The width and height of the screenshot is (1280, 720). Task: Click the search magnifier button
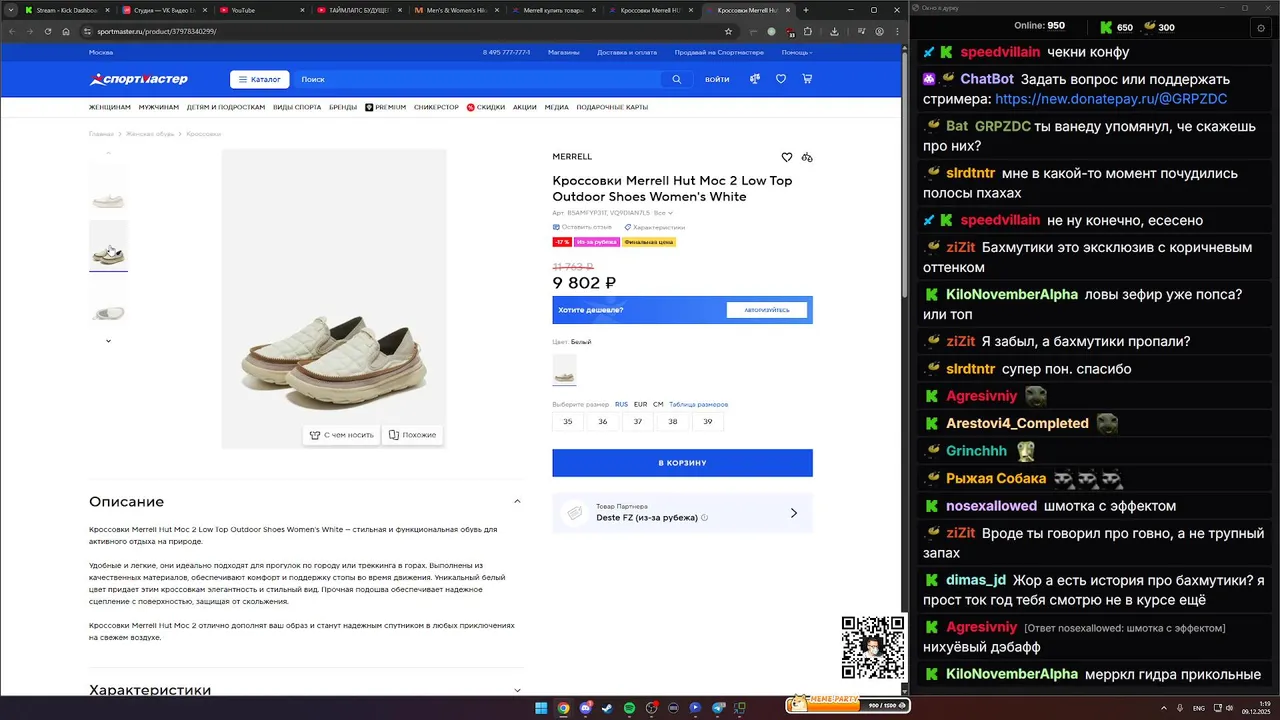point(677,79)
